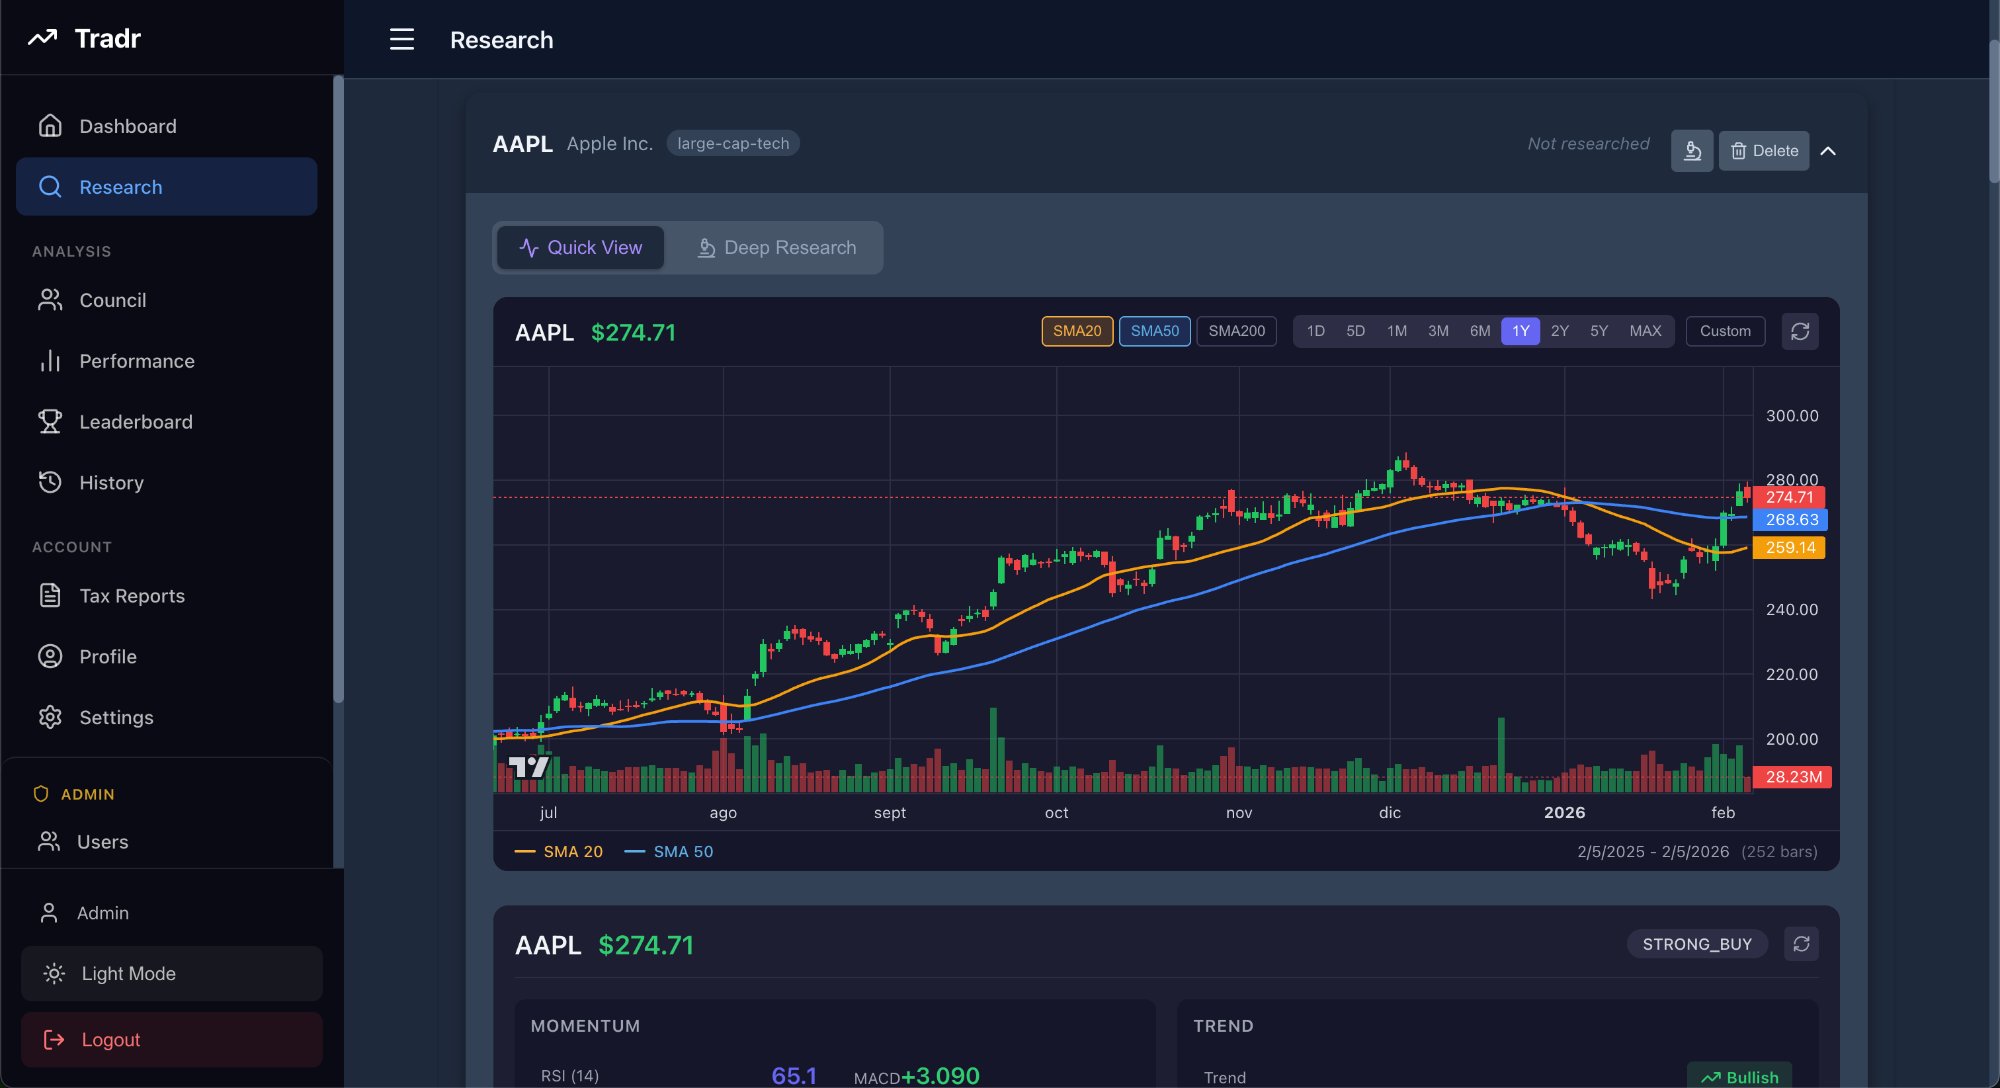
Task: Click the hamburger menu icon
Action: click(x=401, y=39)
